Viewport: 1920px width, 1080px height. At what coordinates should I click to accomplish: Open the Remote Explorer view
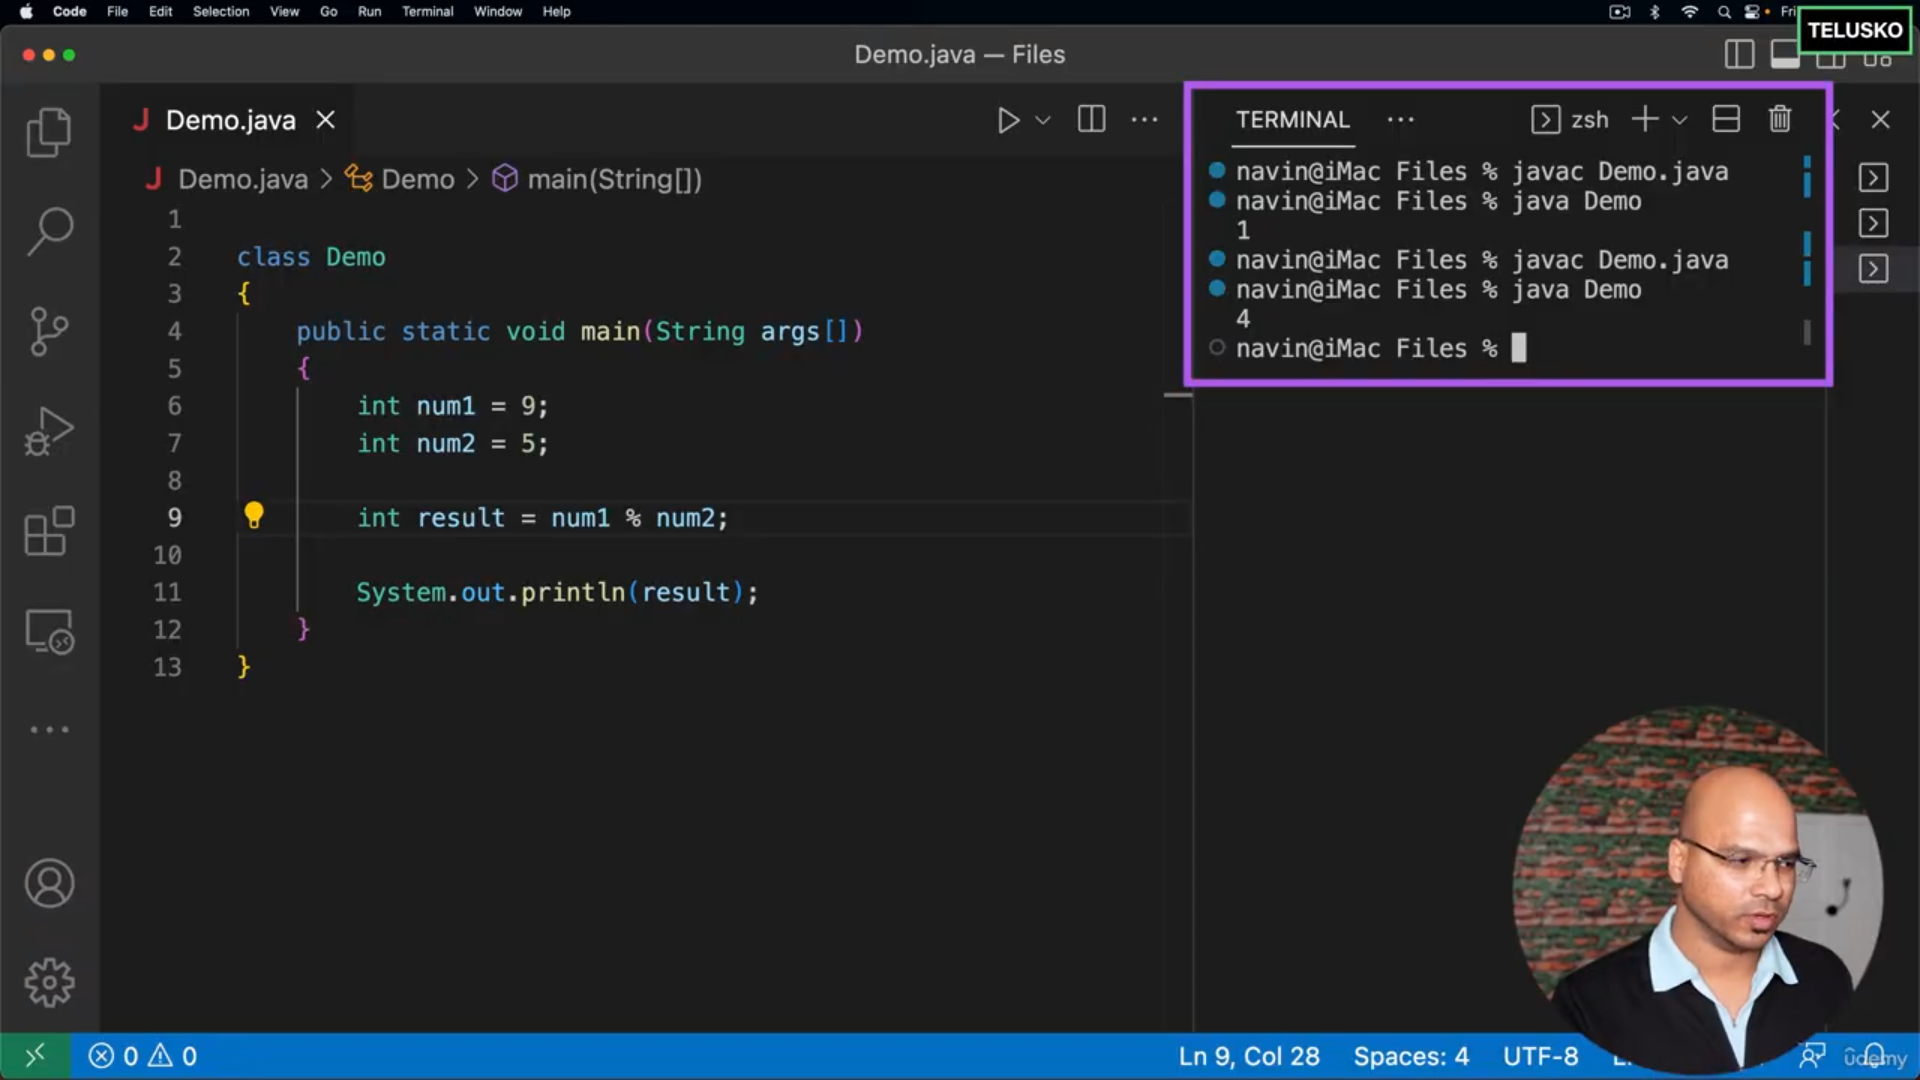click(48, 632)
